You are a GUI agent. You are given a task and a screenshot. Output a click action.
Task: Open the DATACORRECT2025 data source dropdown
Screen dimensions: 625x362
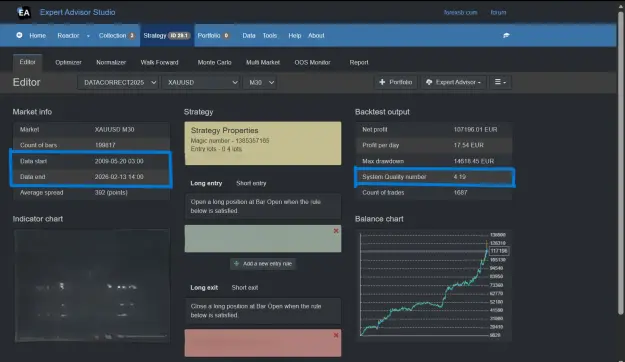118,83
